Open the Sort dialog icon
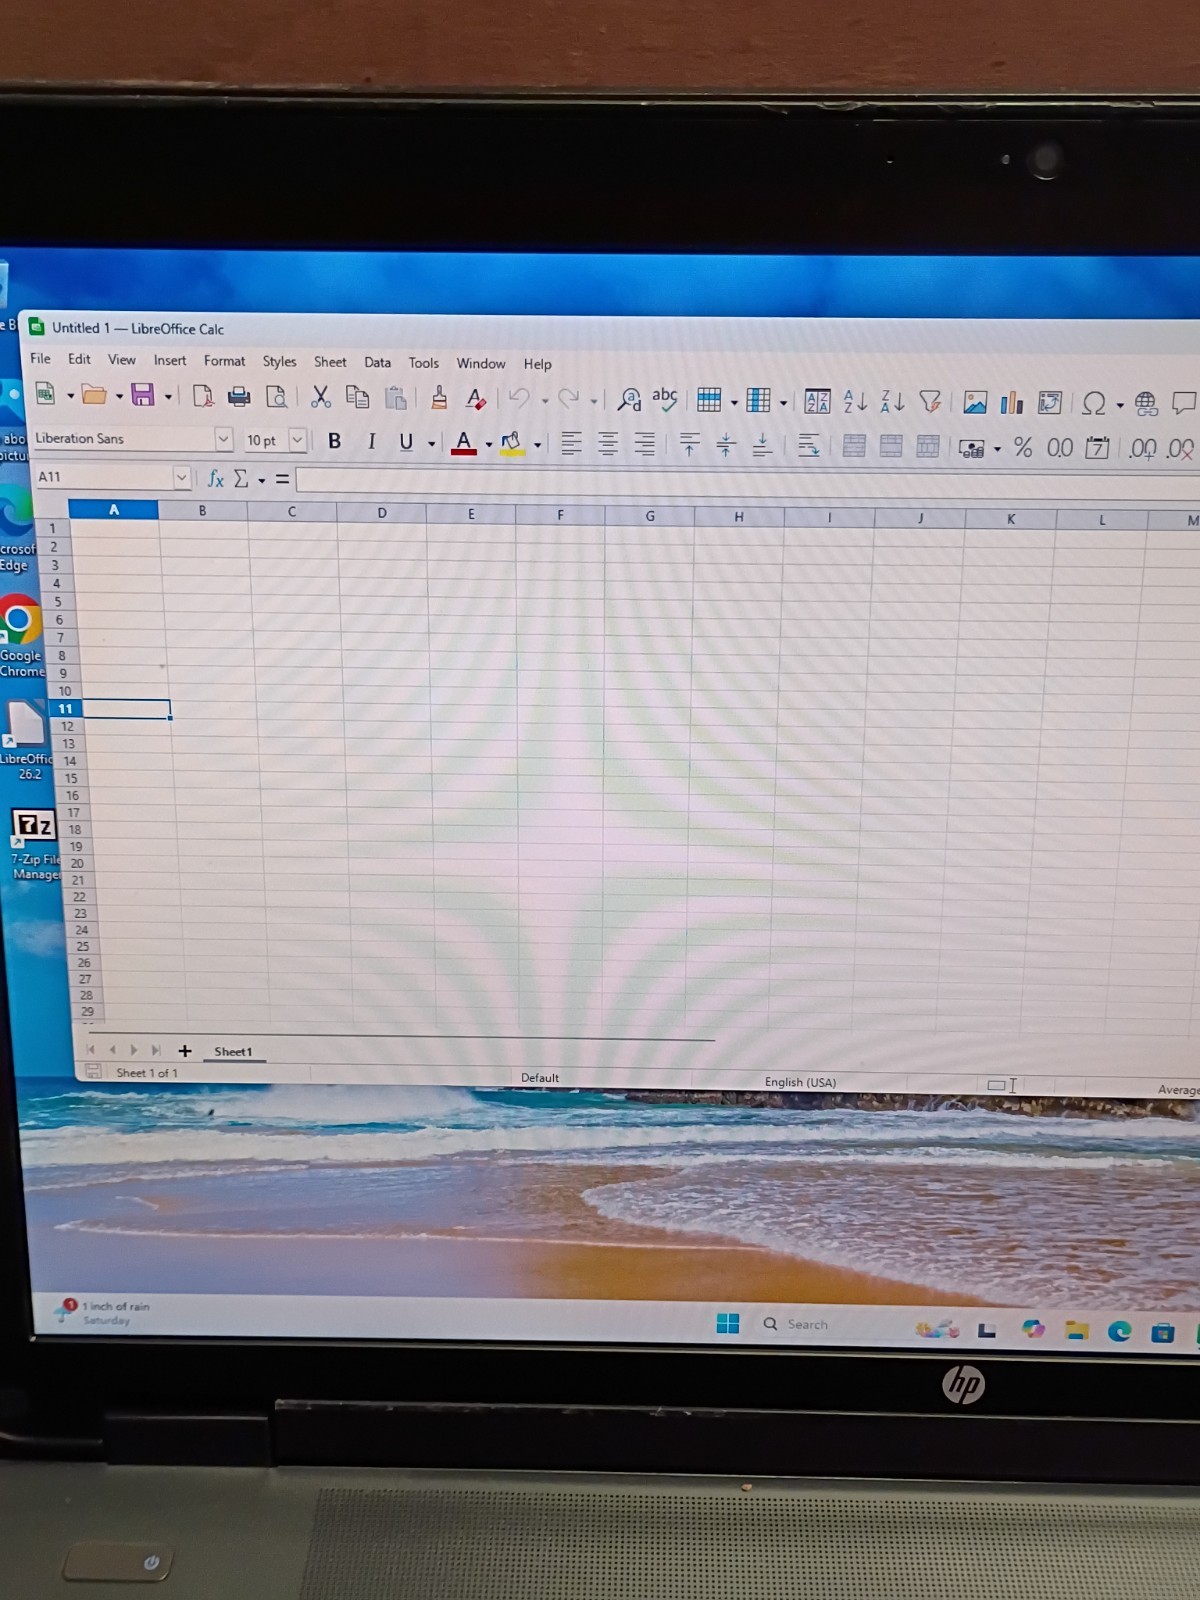The image size is (1200, 1600). (x=817, y=402)
